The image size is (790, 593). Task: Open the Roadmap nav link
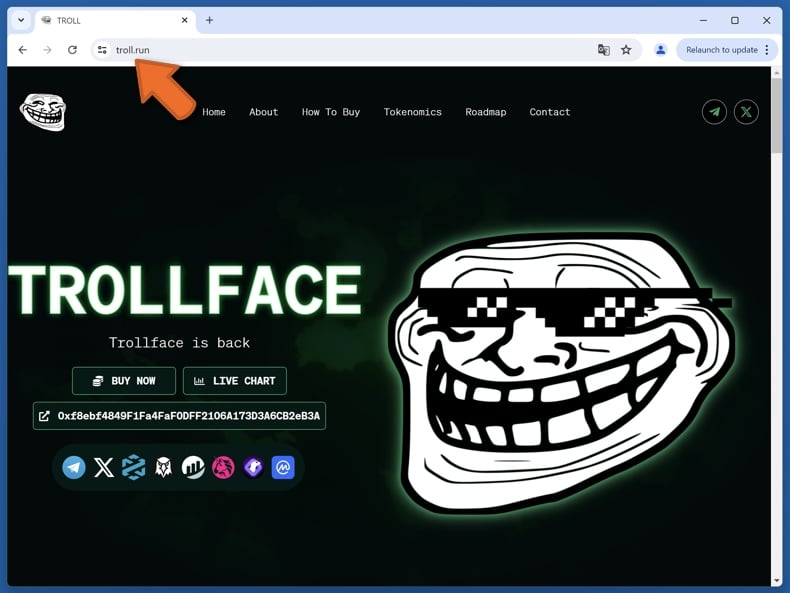point(486,112)
